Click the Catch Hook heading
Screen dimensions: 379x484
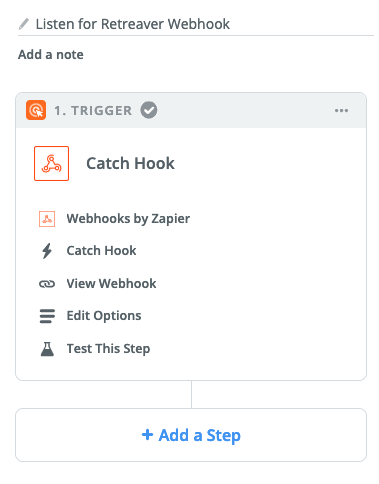pos(130,163)
